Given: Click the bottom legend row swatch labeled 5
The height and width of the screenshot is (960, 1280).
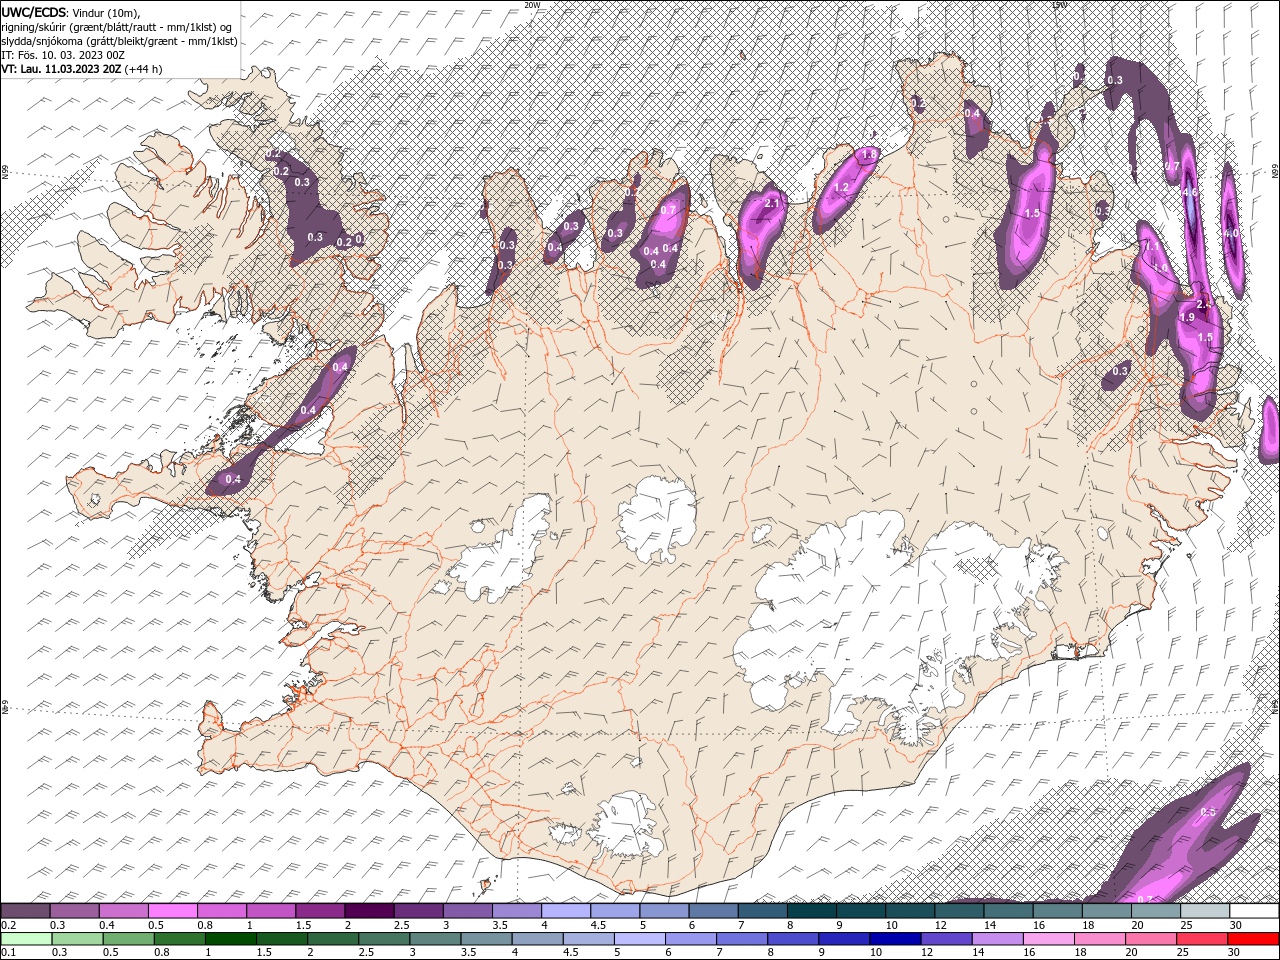Looking at the screenshot, I should [639, 939].
